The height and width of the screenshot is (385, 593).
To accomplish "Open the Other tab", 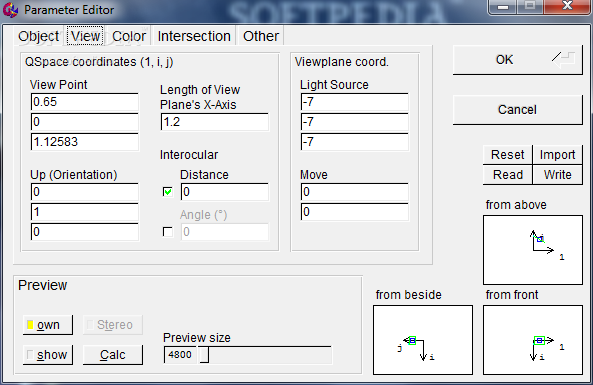I will 261,36.
